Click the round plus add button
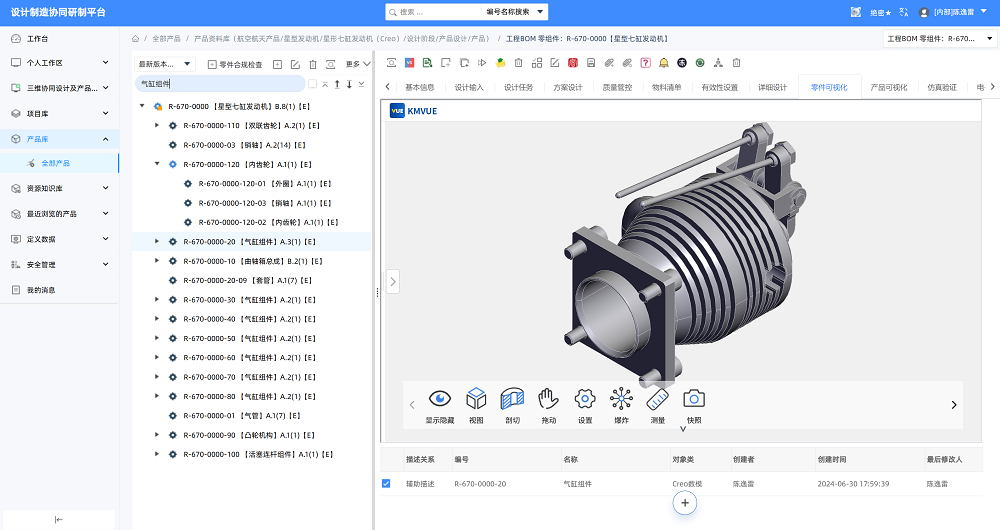This screenshot has width=1000, height=530. 684,503
